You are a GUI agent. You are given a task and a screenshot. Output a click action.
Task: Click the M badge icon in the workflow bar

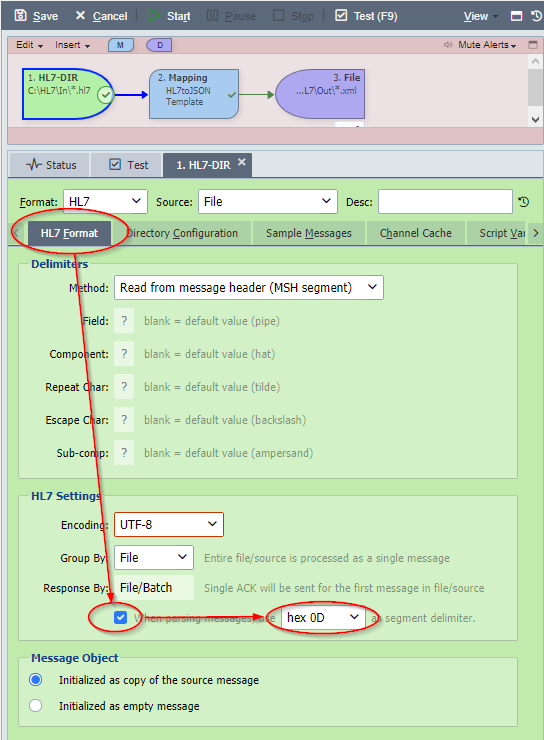click(121, 45)
